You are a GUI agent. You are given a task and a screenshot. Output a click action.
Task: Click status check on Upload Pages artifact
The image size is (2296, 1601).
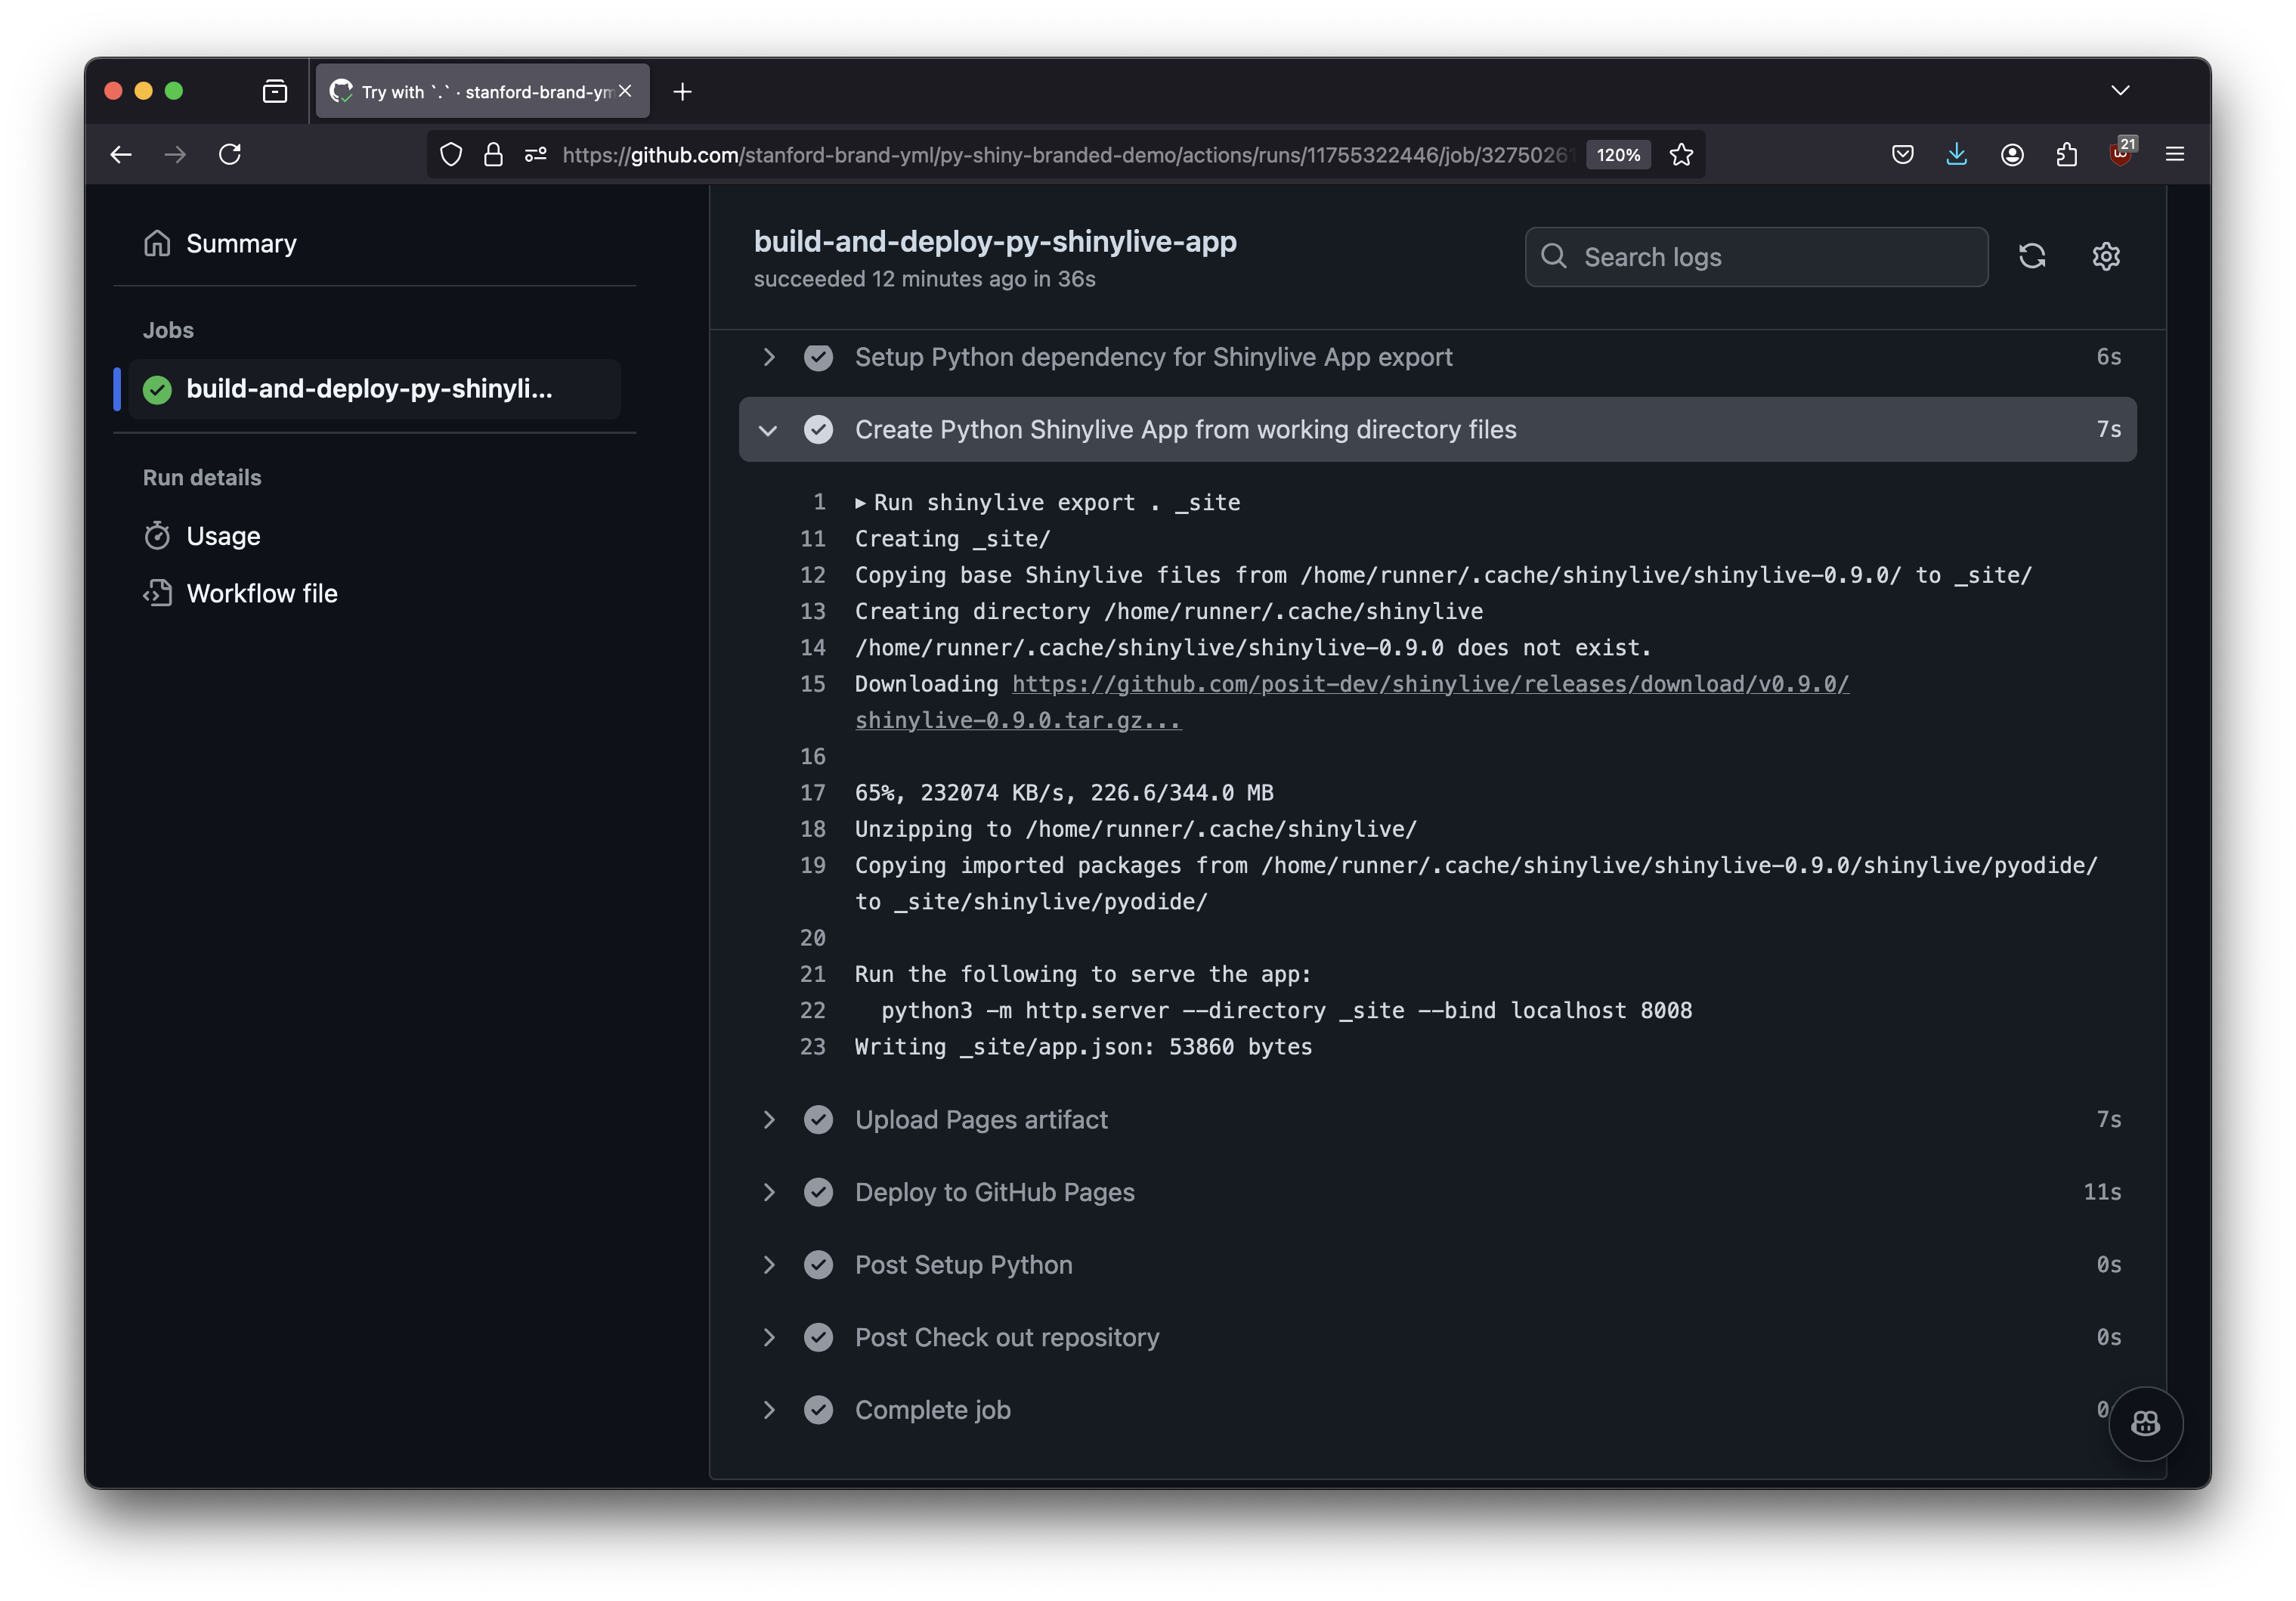pyautogui.click(x=818, y=1119)
